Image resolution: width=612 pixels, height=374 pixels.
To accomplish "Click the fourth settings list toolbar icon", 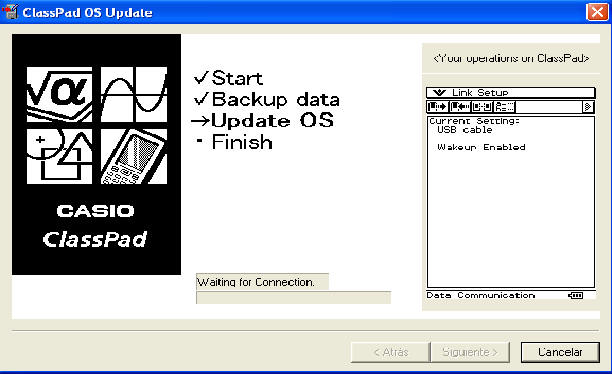I will pyautogui.click(x=505, y=107).
